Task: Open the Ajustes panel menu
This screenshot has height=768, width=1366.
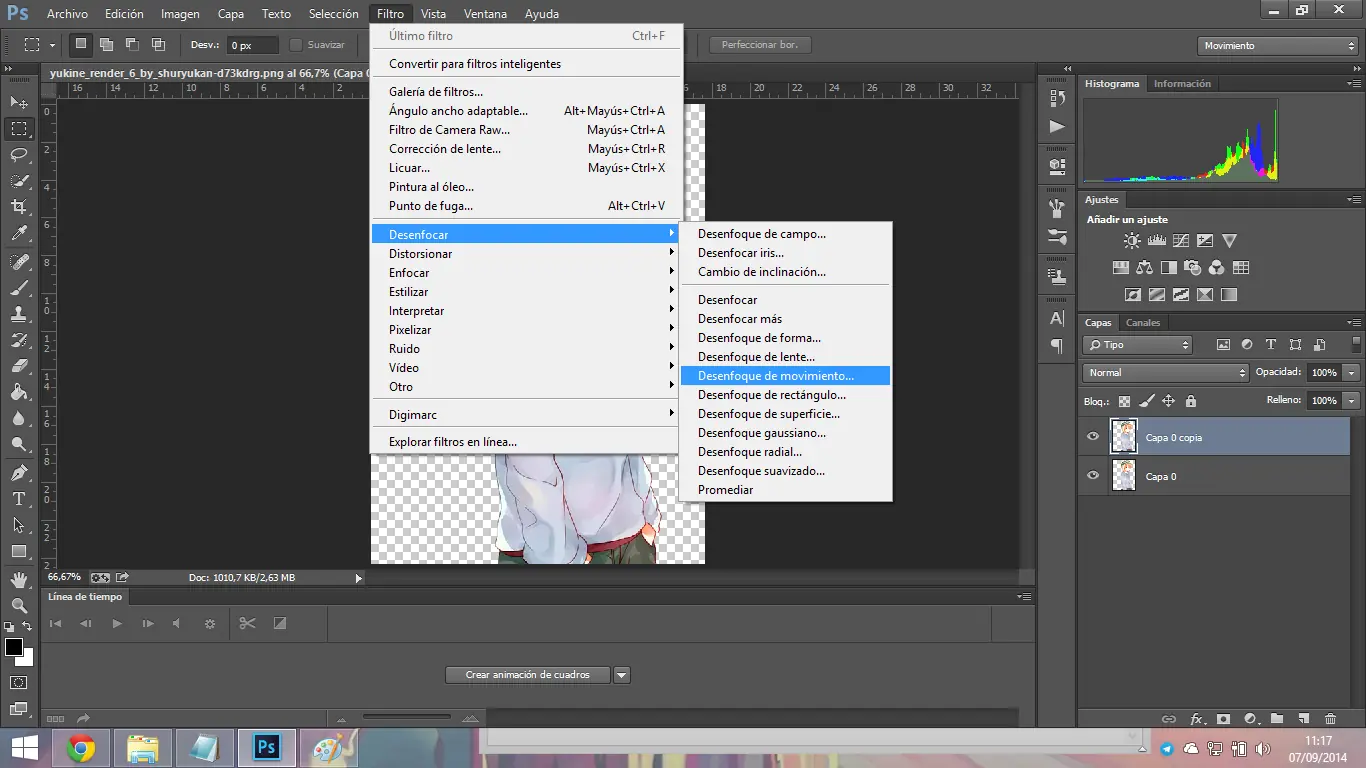Action: [x=1353, y=200]
